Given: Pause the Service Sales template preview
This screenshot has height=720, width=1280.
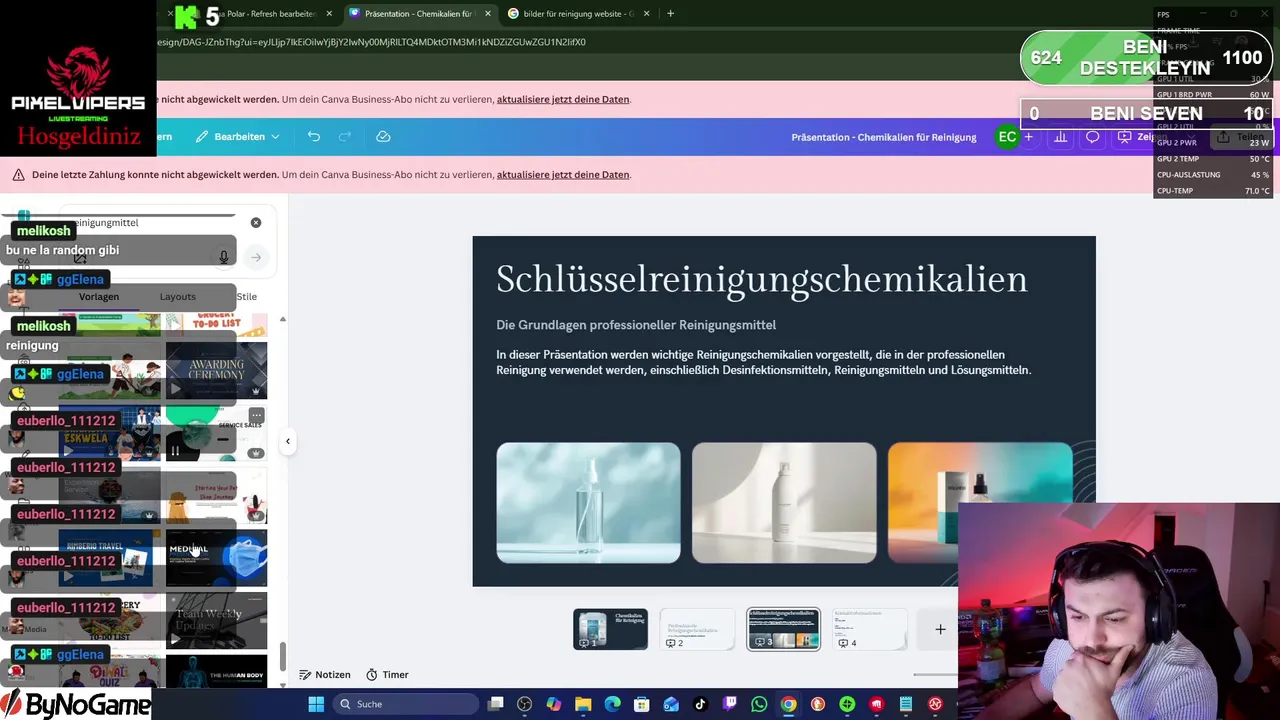Looking at the screenshot, I should click(x=175, y=451).
